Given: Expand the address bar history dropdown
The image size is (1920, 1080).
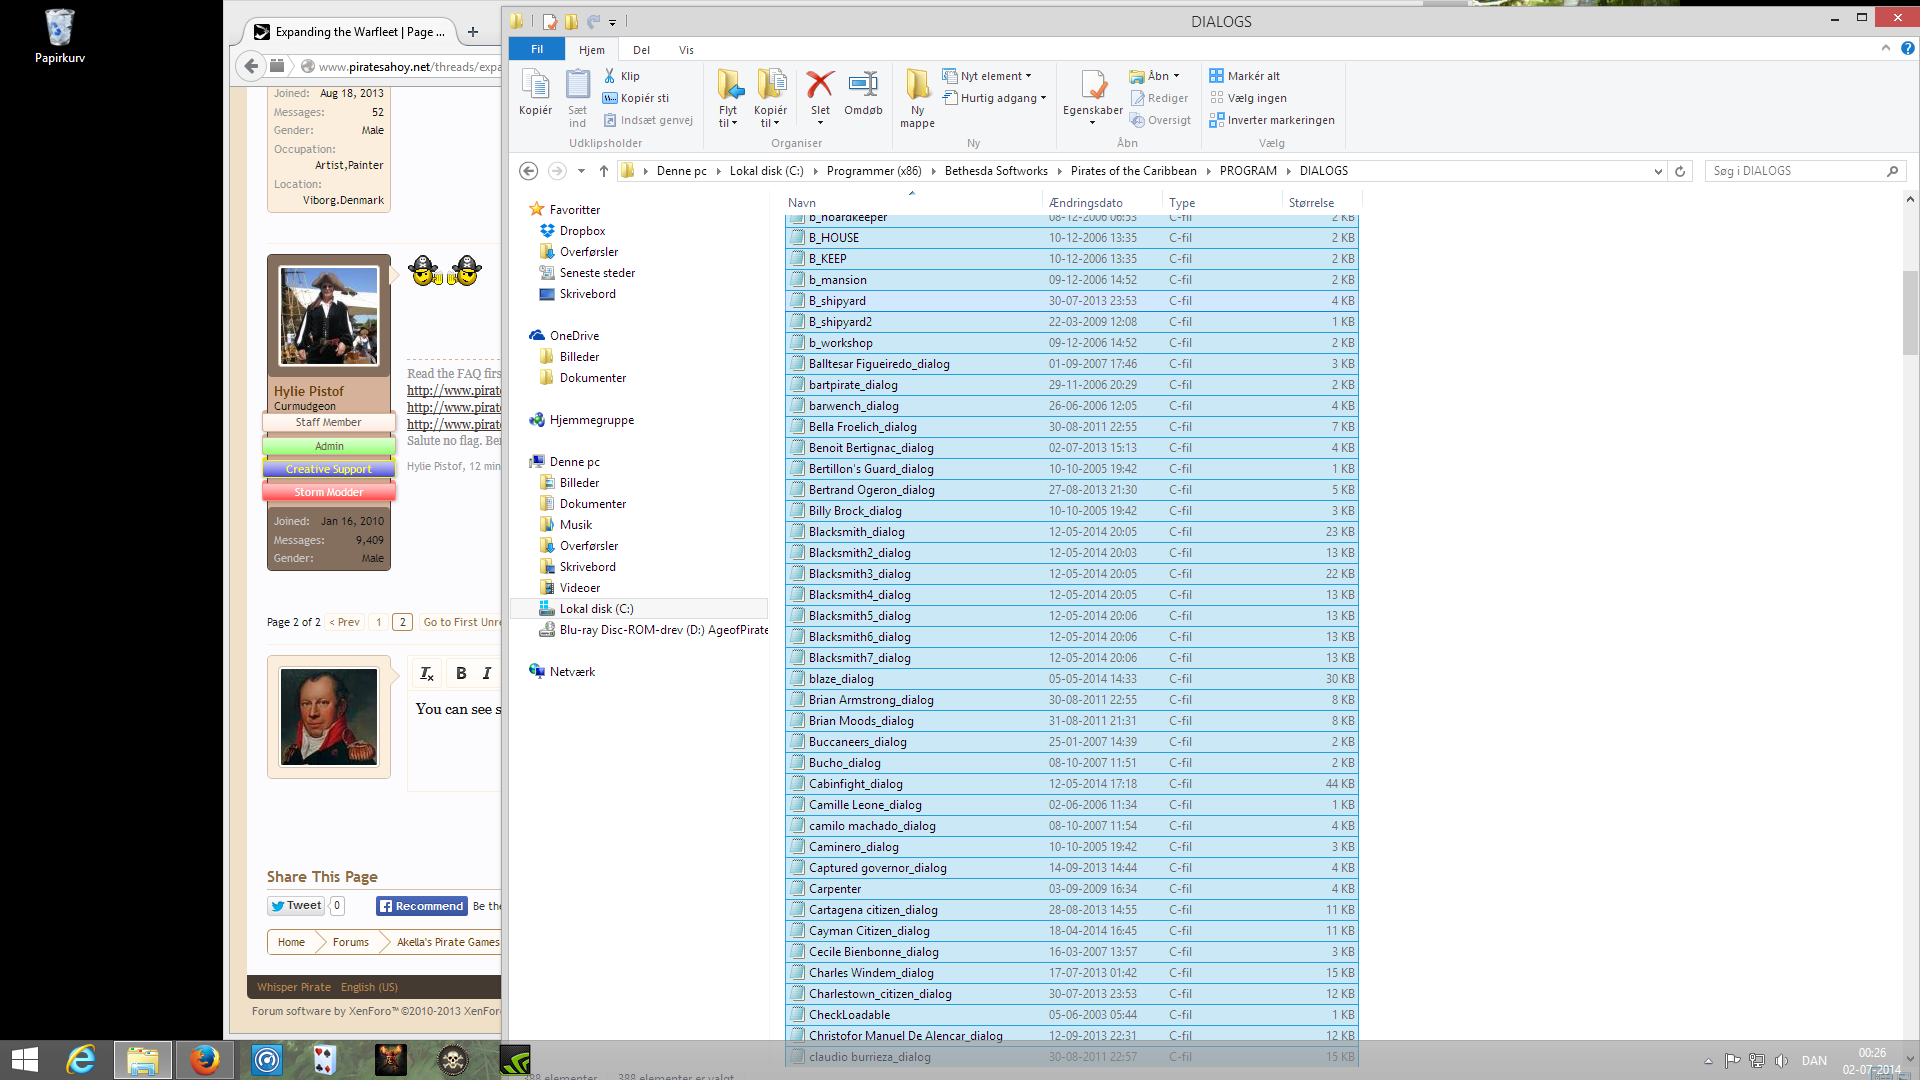Looking at the screenshot, I should (x=1658, y=171).
